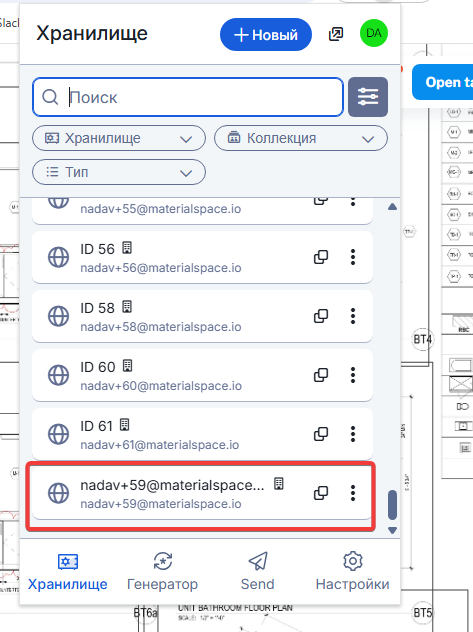473x632 pixels.
Task: Switch to the Генератор tab
Action: point(162,572)
